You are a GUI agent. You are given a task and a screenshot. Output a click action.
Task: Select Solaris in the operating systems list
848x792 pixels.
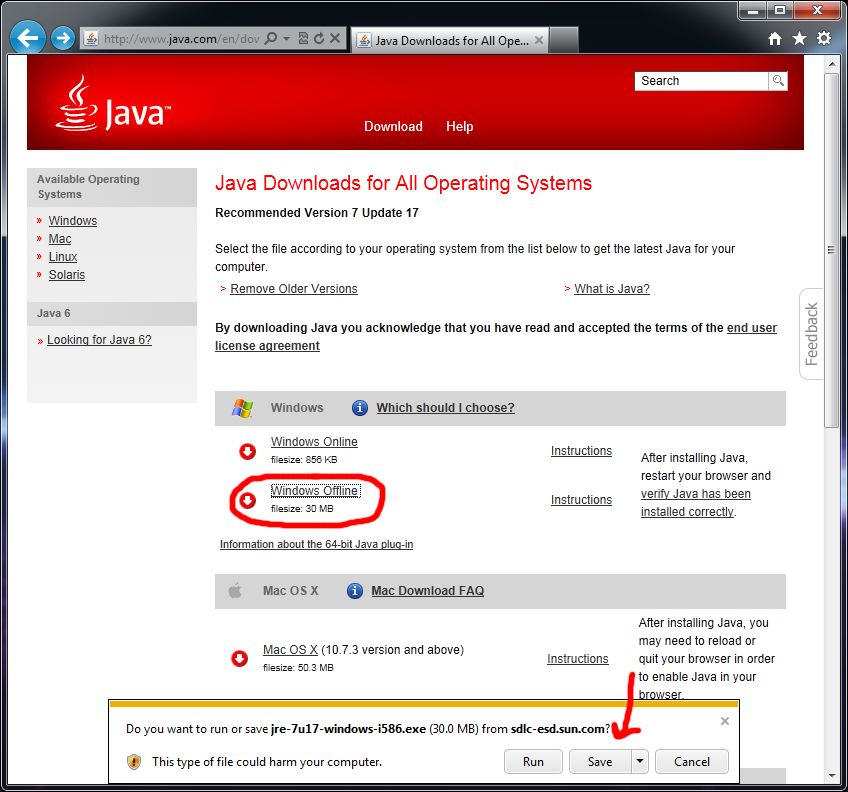tap(67, 274)
